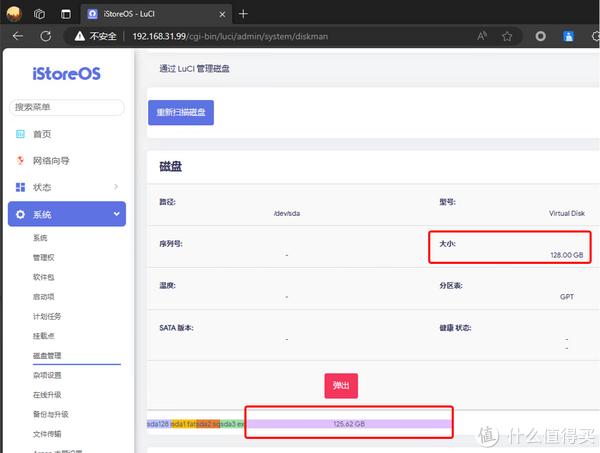Click the purple 125.62 GB free segment
The image size is (600, 453).
point(349,424)
